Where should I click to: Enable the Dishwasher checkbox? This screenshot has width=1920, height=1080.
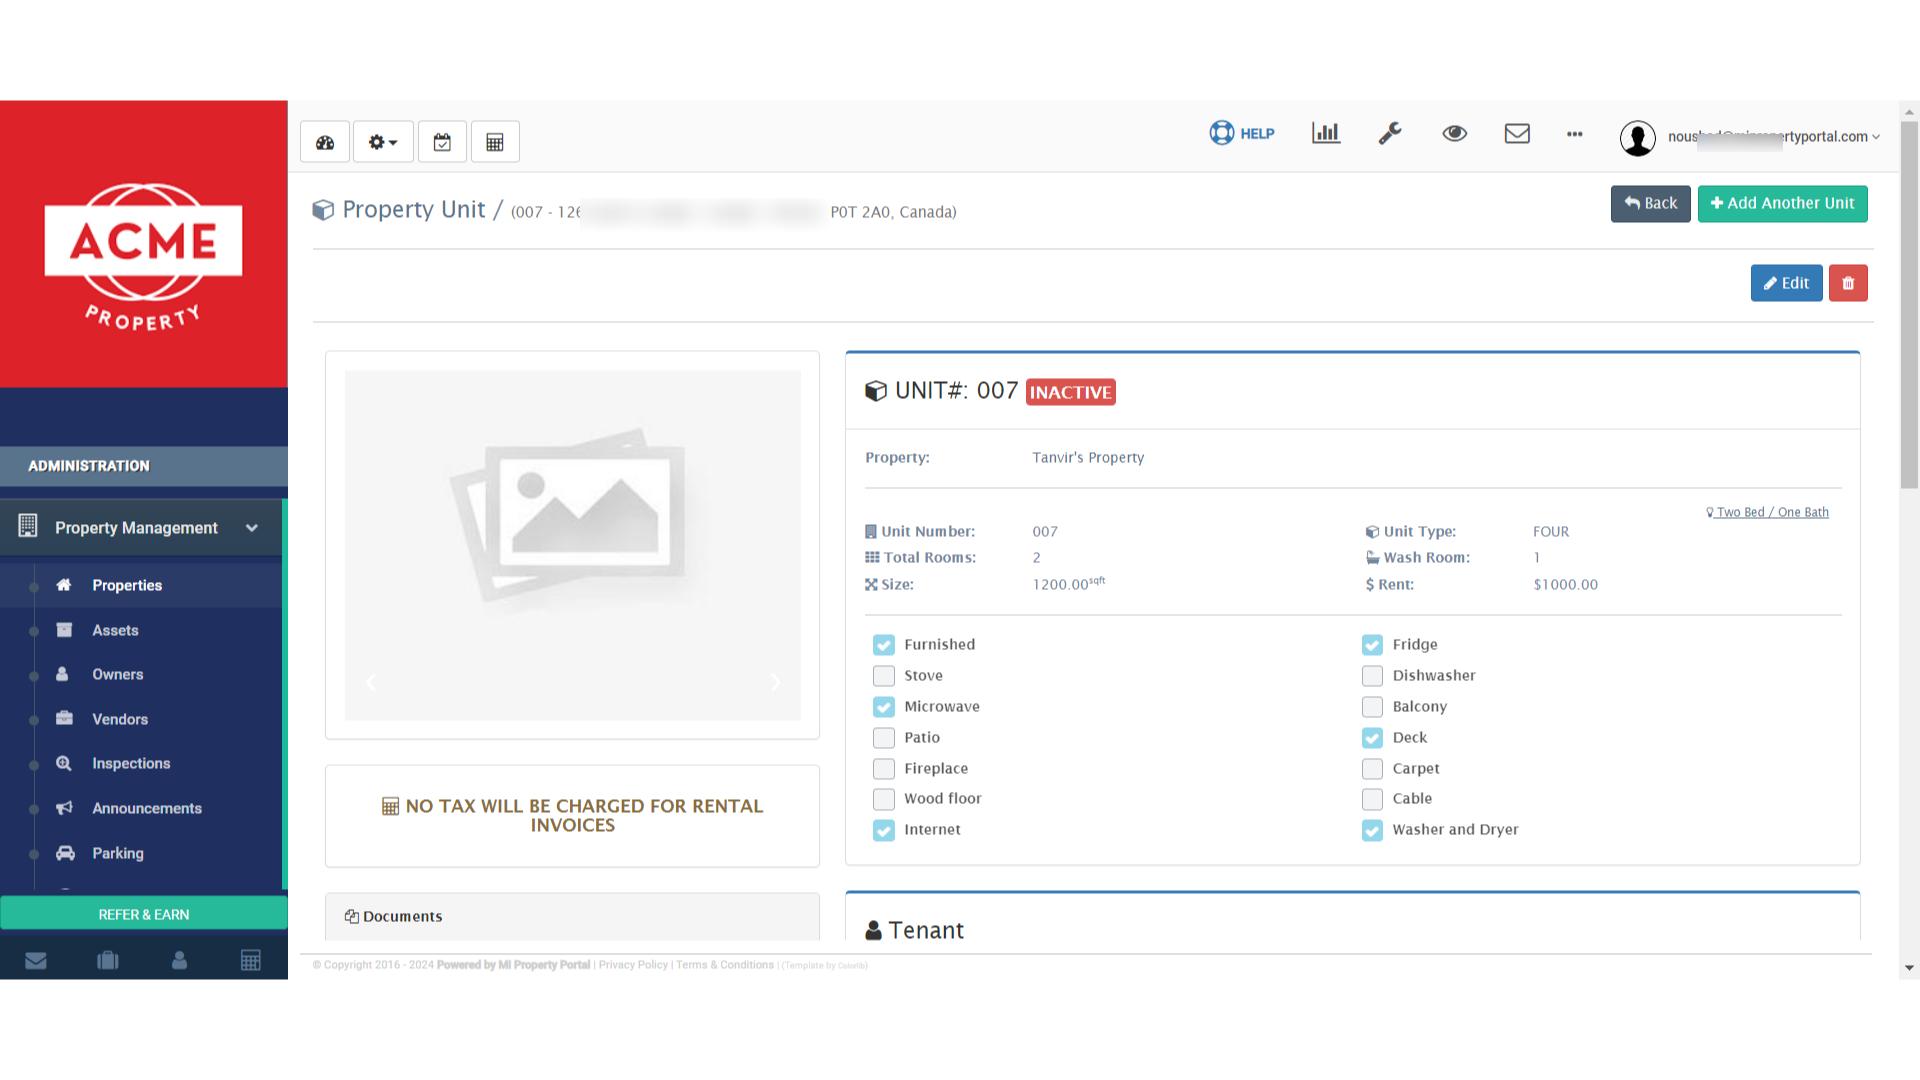[1372, 676]
